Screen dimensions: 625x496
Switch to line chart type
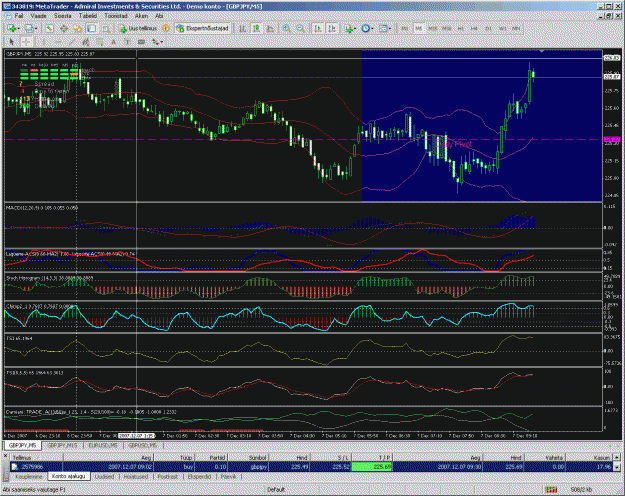[271, 28]
